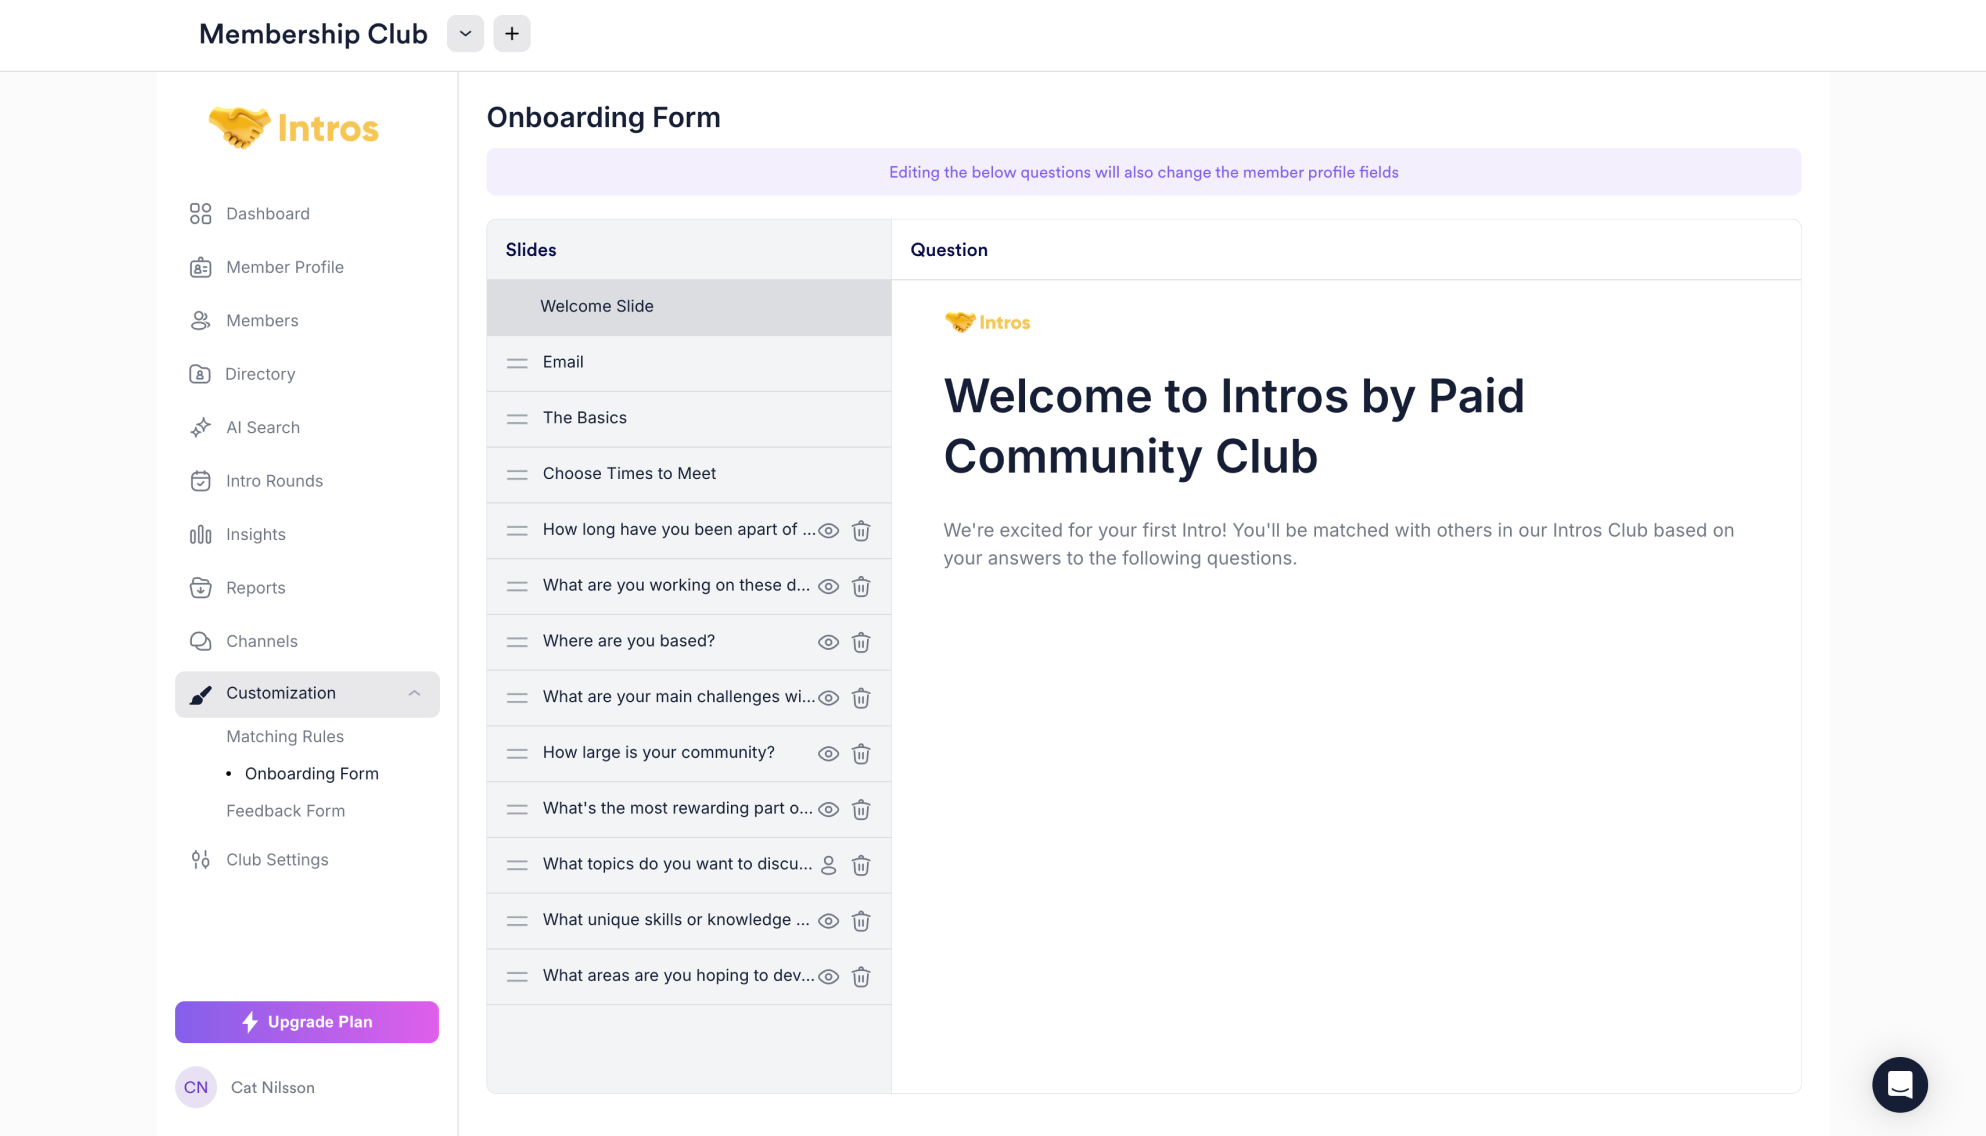Image resolution: width=1986 pixels, height=1136 pixels.
Task: Toggle visibility of 'What are you working on' slide
Action: [828, 587]
